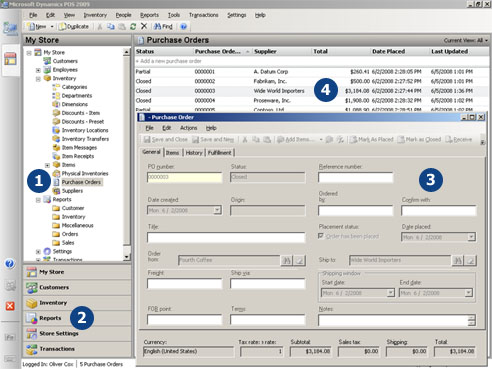
Task: Expand the Employees tree node
Action: (x=38, y=70)
